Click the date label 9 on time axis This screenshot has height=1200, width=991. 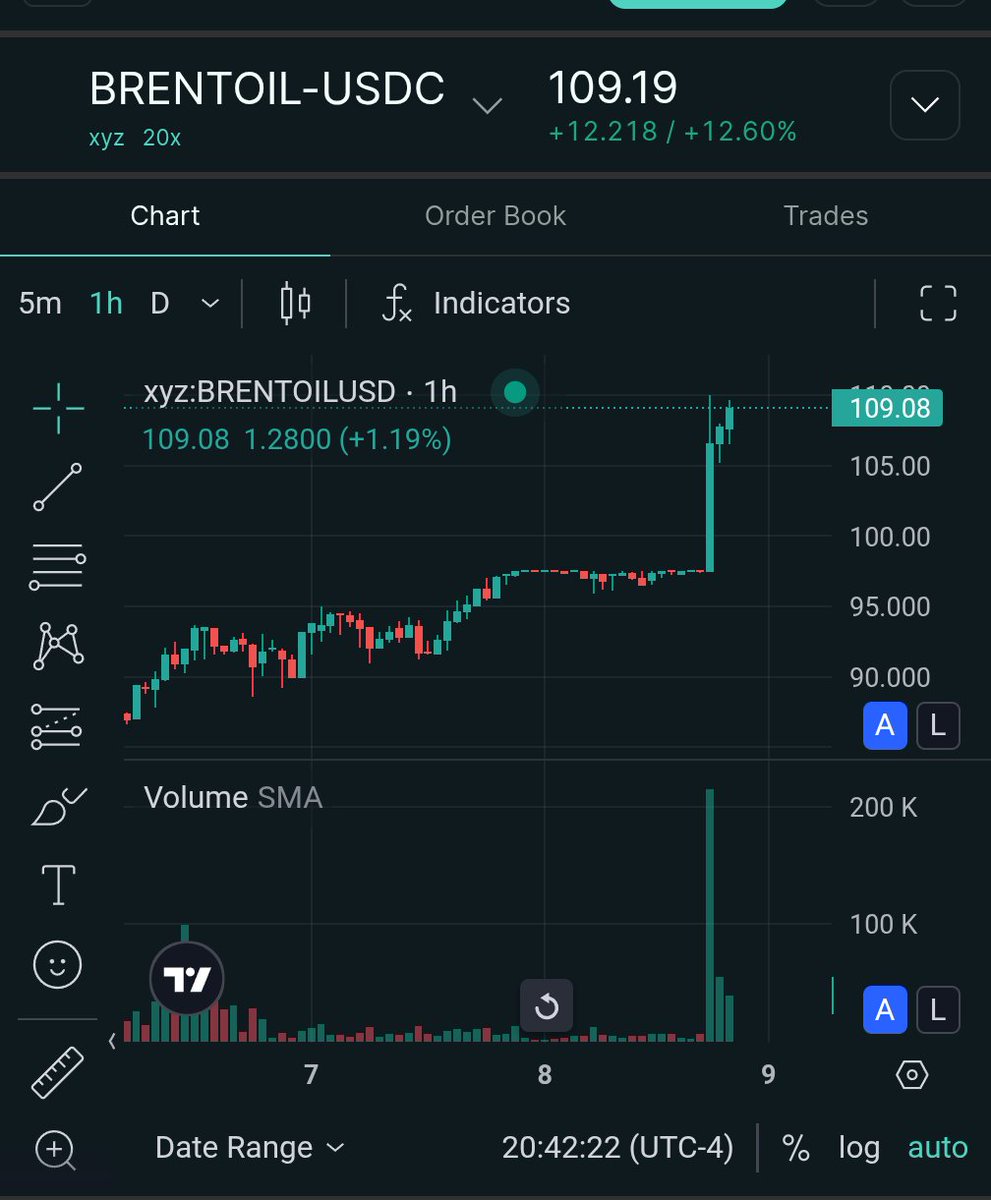pyautogui.click(x=768, y=1075)
